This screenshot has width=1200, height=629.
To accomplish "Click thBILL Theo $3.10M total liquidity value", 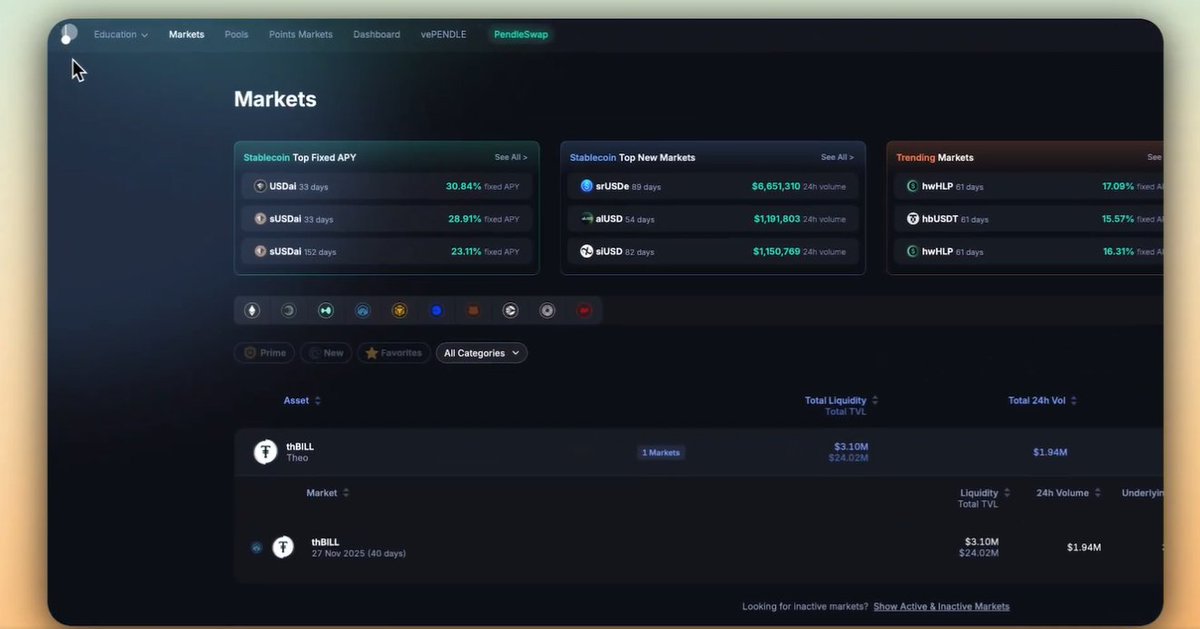I will [851, 446].
